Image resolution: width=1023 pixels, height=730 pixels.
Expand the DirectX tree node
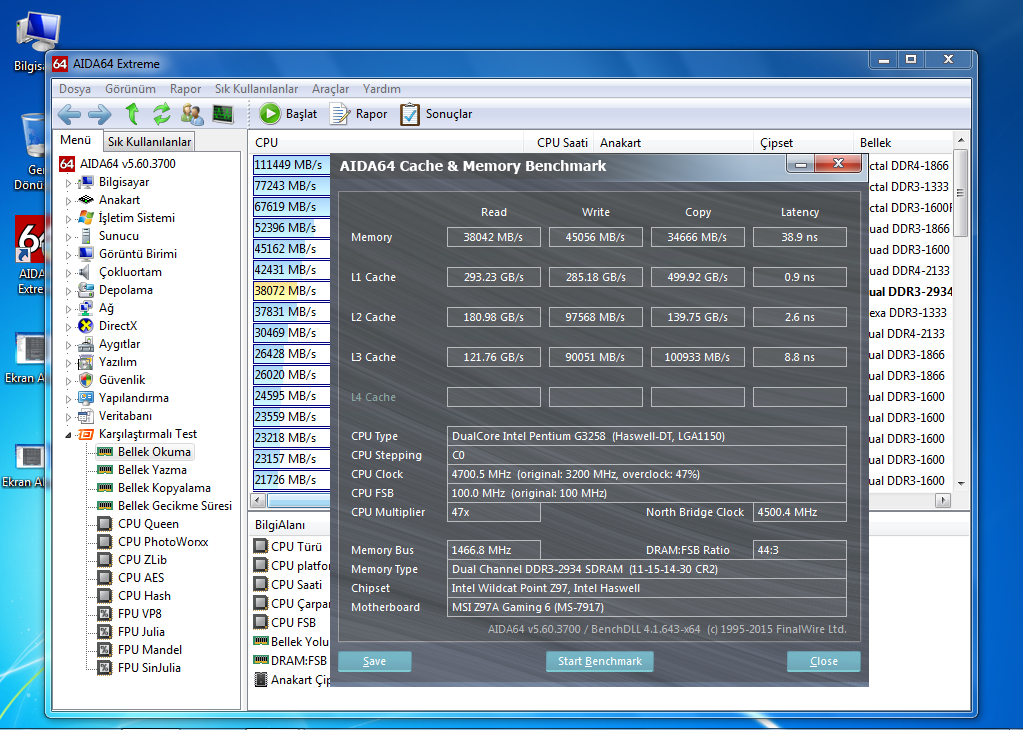[68, 327]
